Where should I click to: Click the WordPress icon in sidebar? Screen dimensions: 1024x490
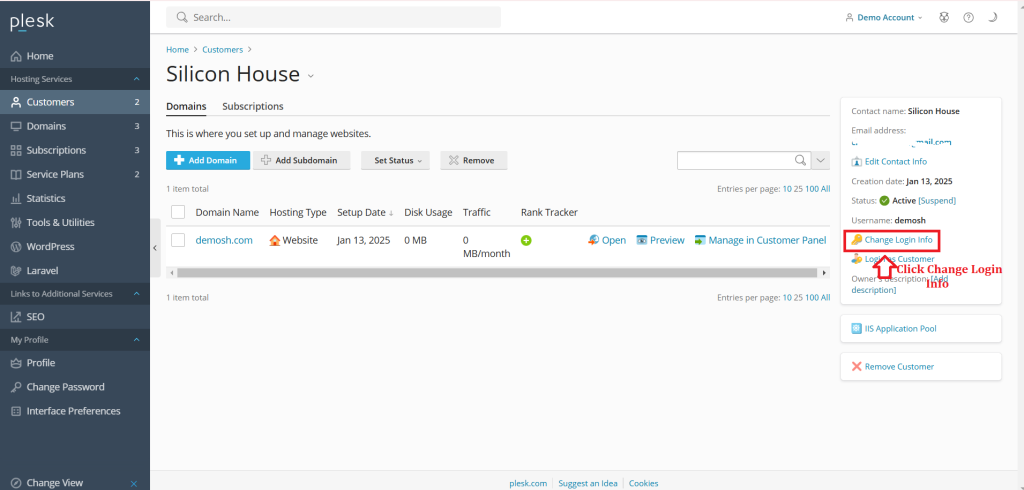16,247
